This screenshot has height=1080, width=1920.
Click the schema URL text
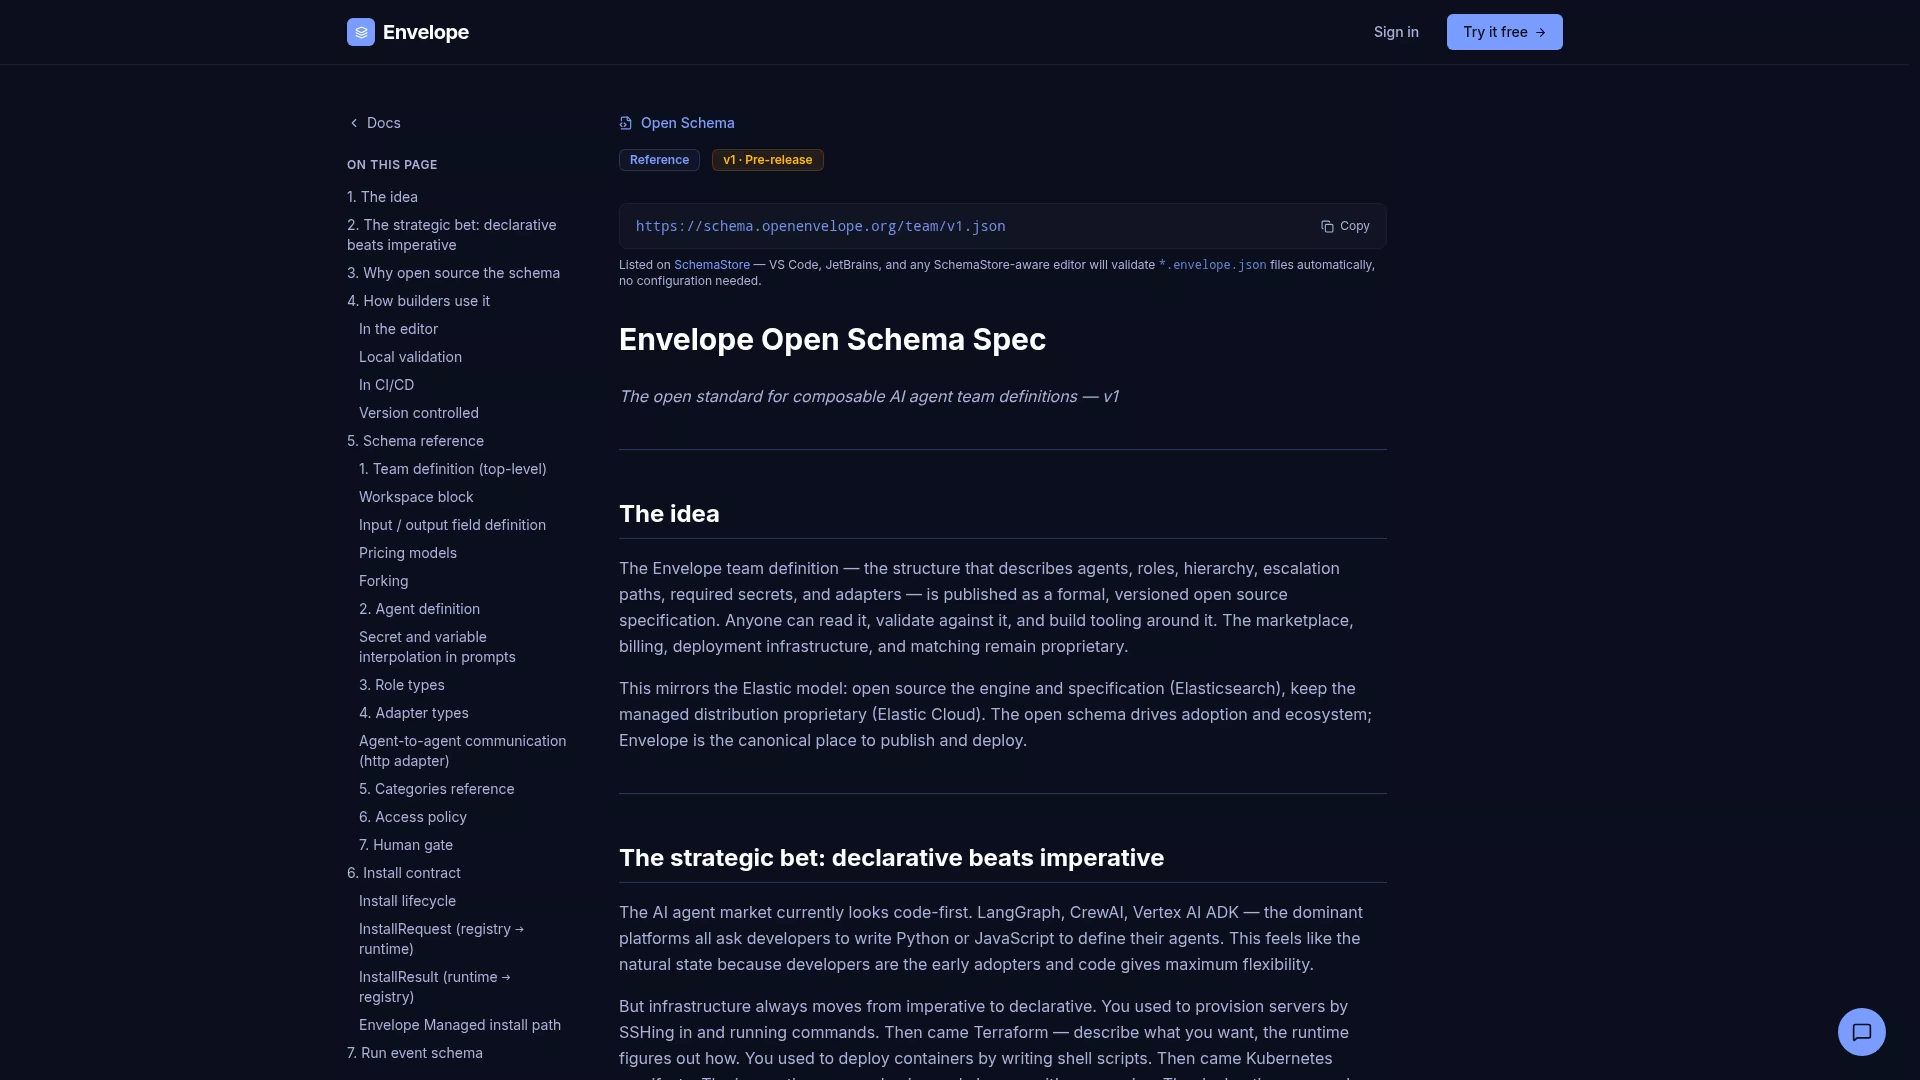point(821,226)
